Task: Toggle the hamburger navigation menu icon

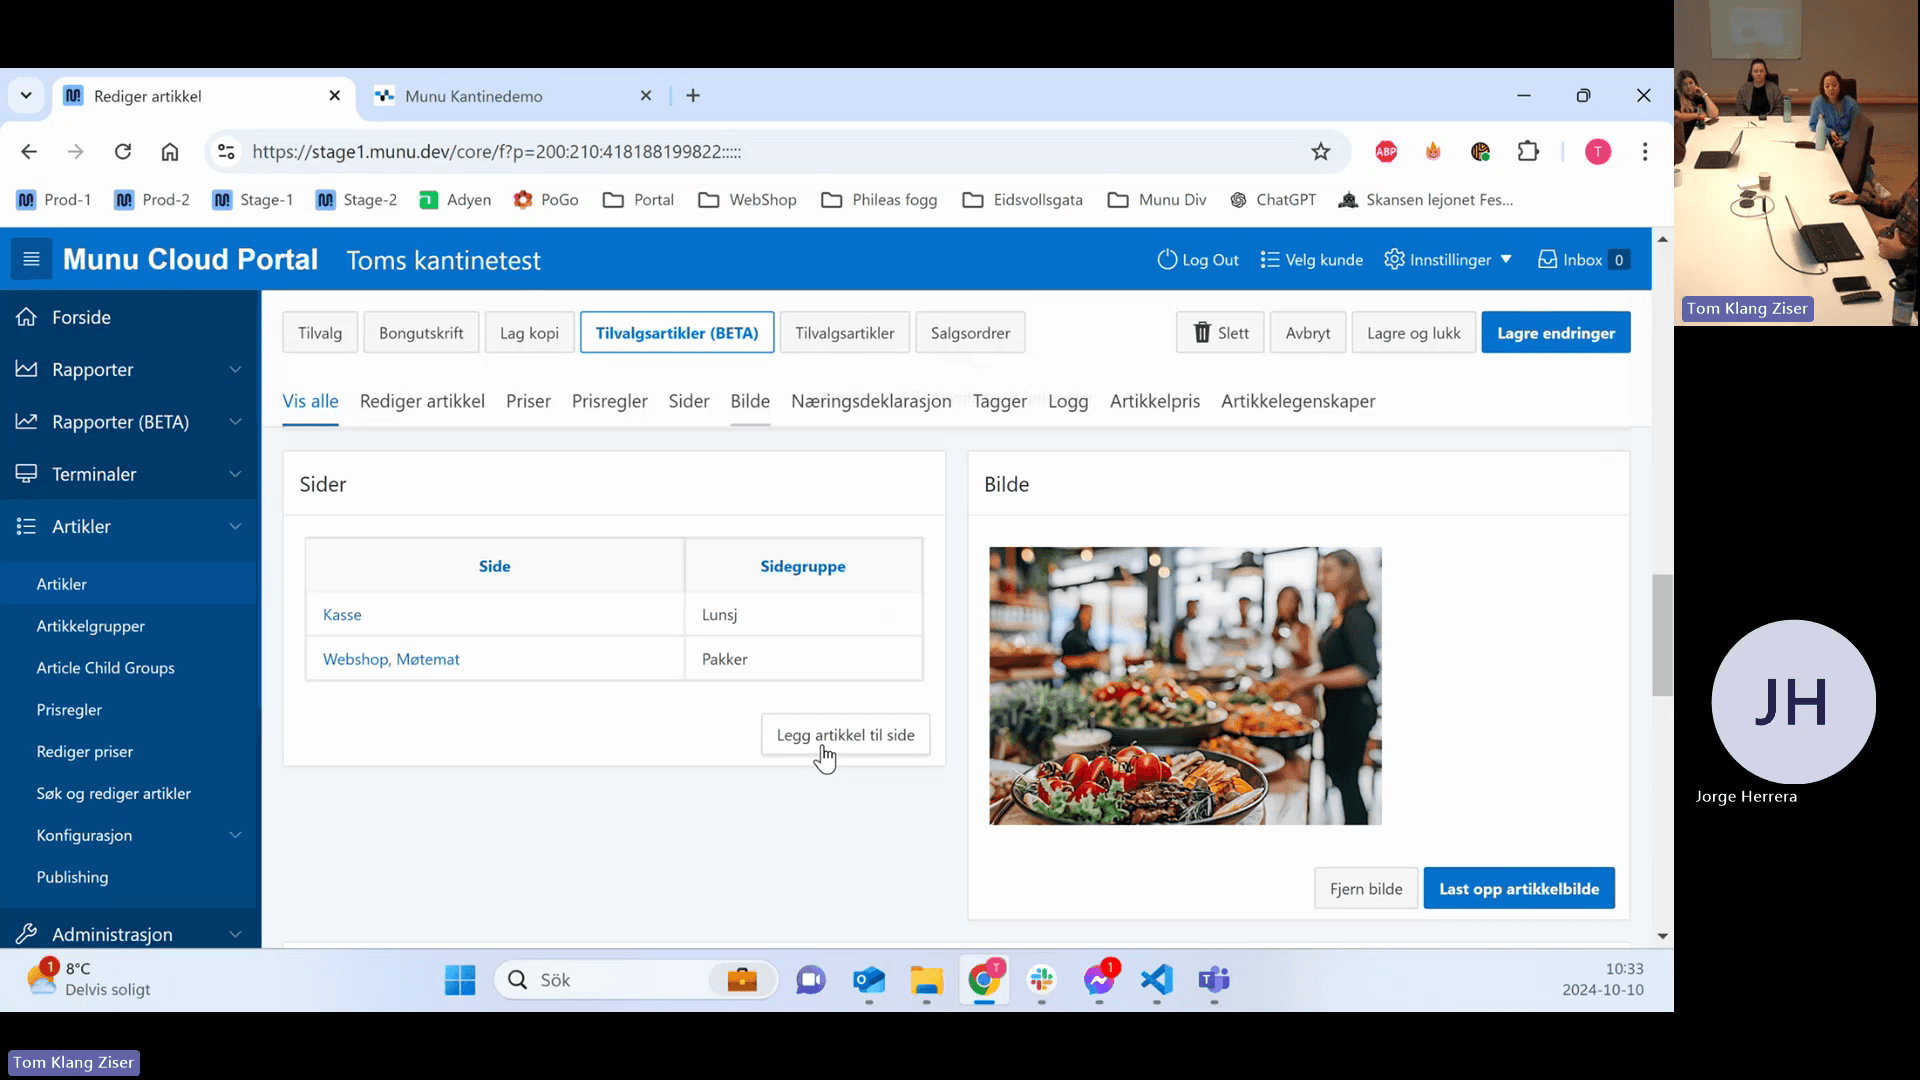Action: coord(31,260)
